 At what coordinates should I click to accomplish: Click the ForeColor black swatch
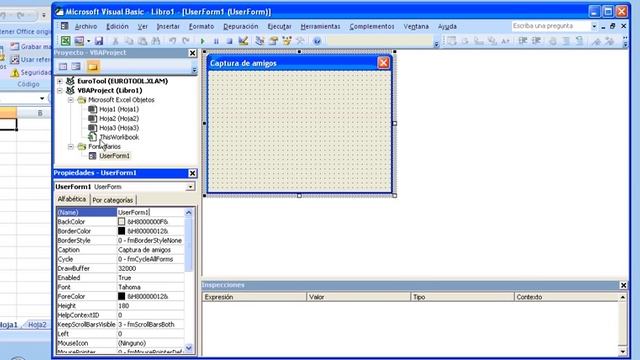(122, 296)
